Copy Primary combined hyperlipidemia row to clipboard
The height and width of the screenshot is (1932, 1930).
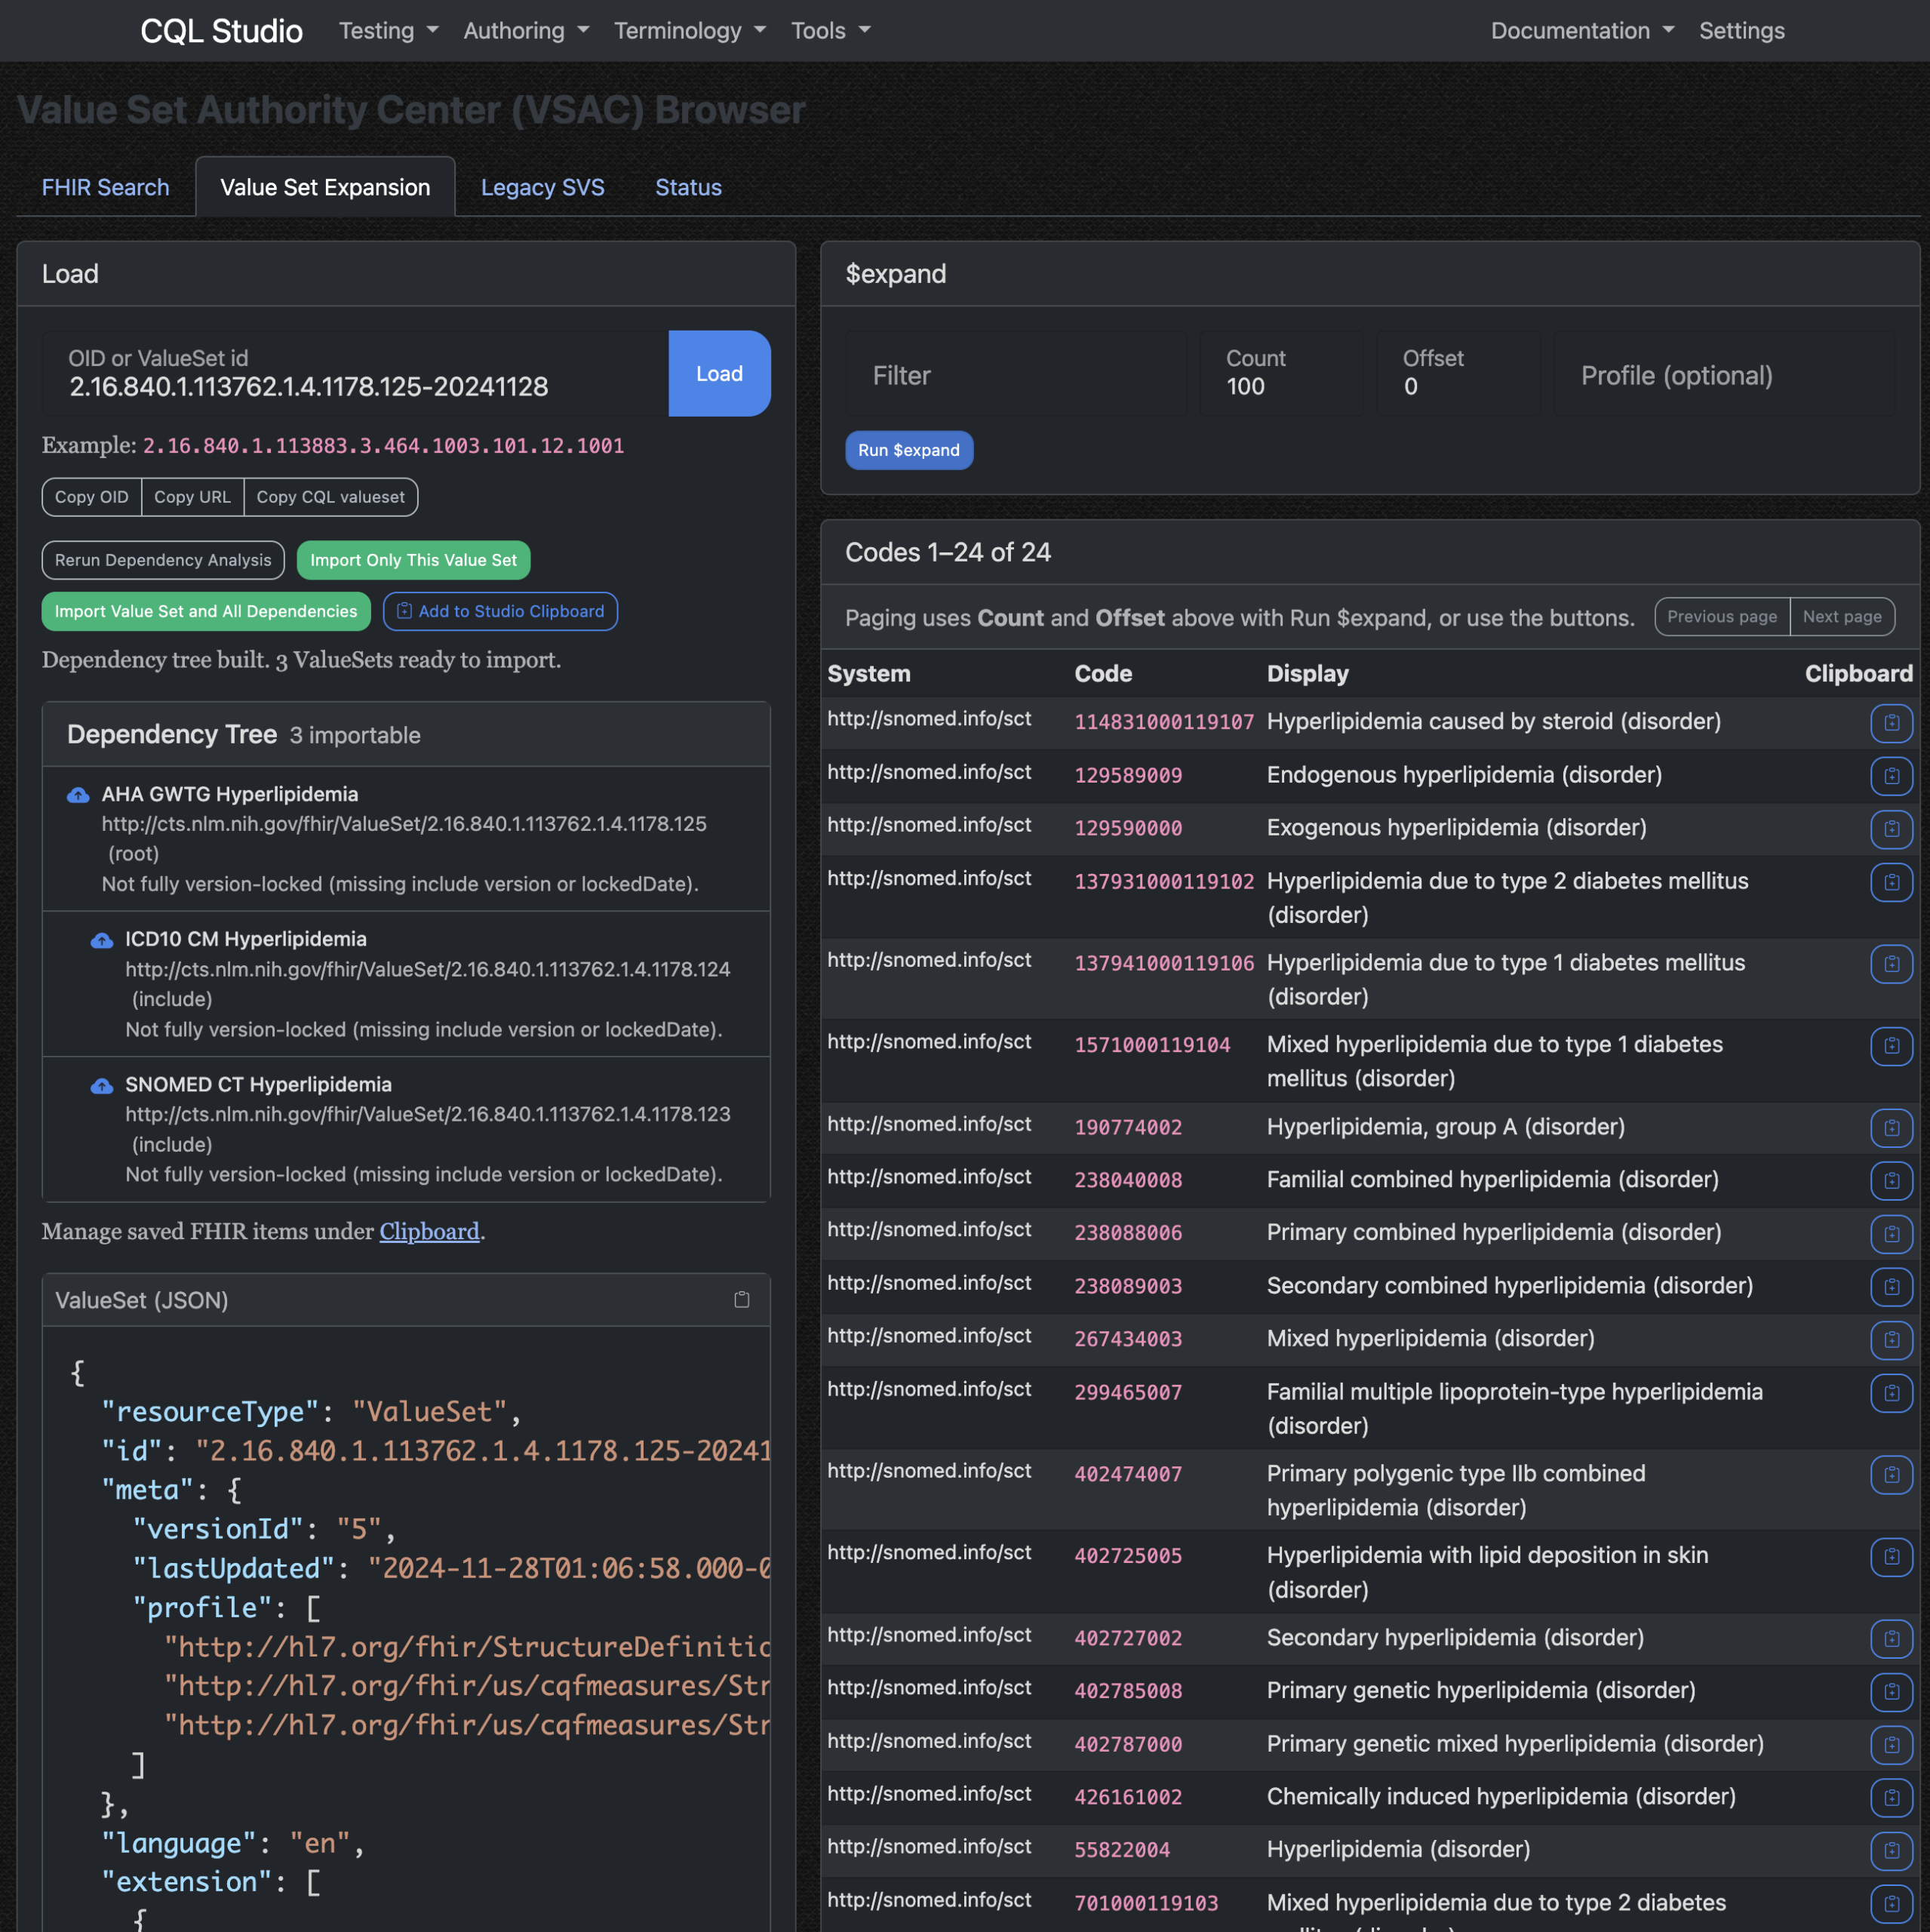pos(1891,1234)
